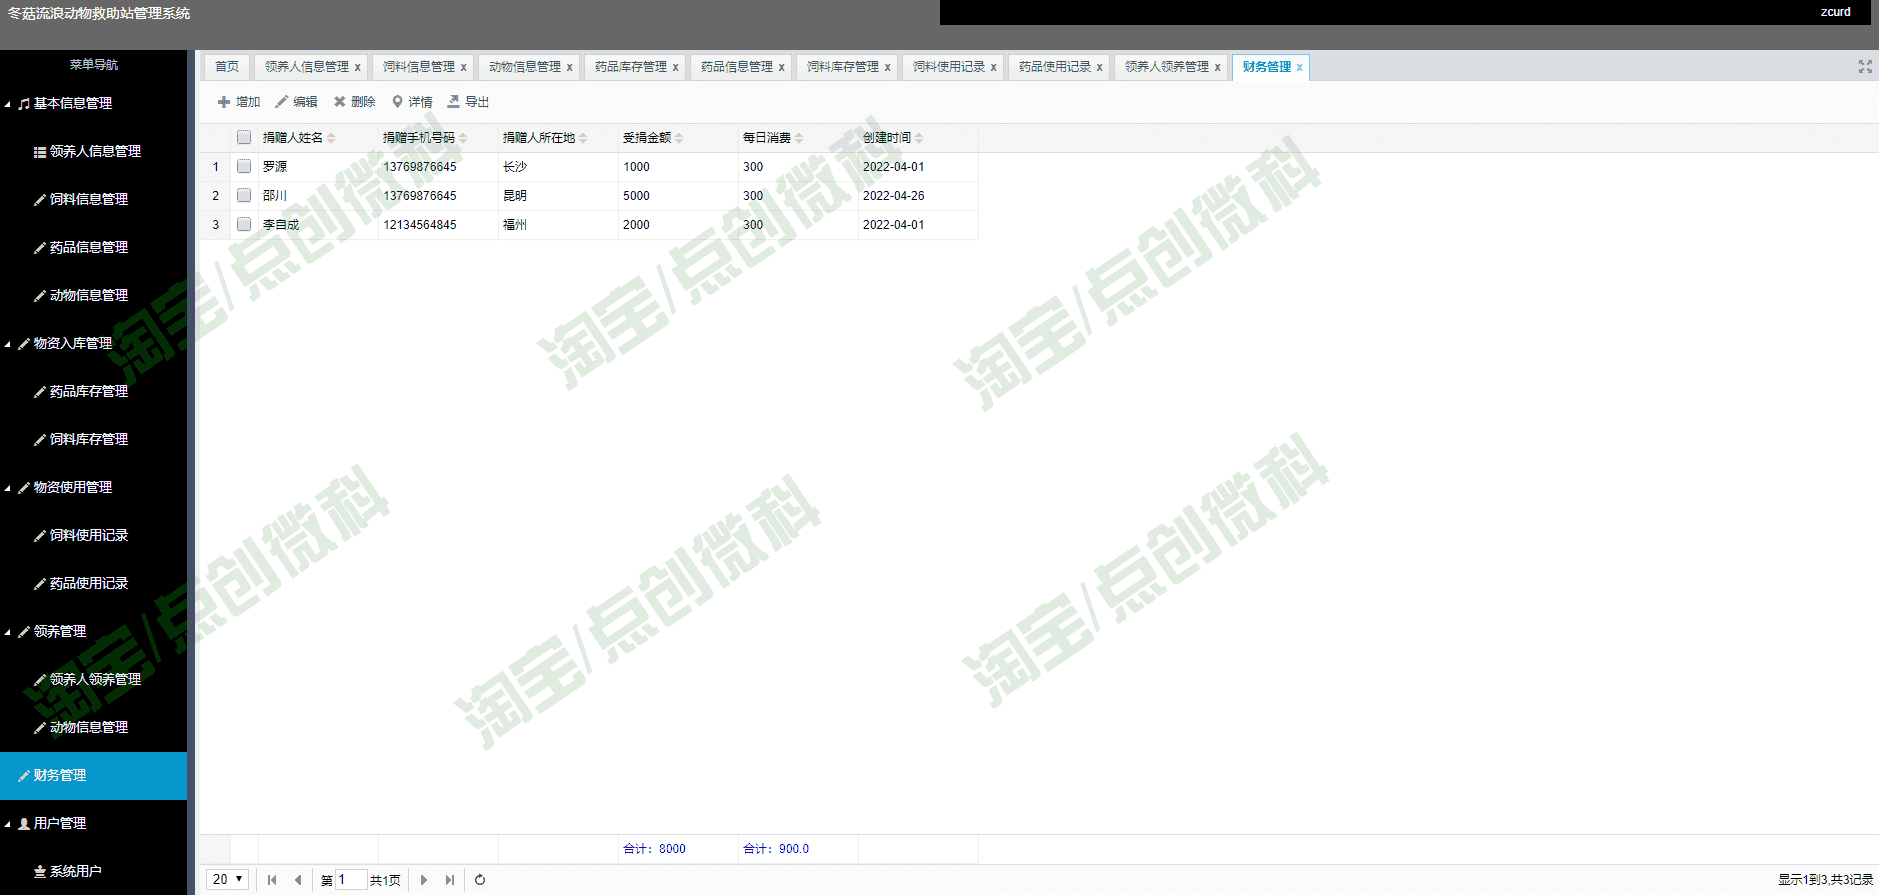Close the 药品库存管理 tab
This screenshot has height=895, width=1879.
tap(675, 68)
